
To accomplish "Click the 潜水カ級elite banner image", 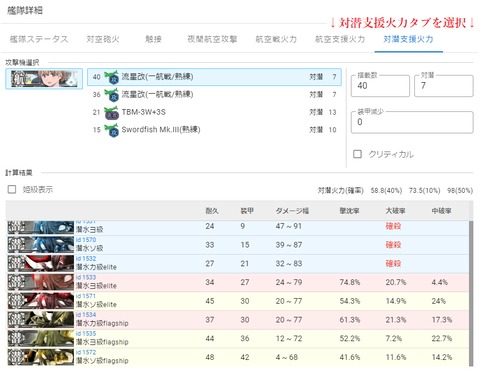I will coord(41,264).
